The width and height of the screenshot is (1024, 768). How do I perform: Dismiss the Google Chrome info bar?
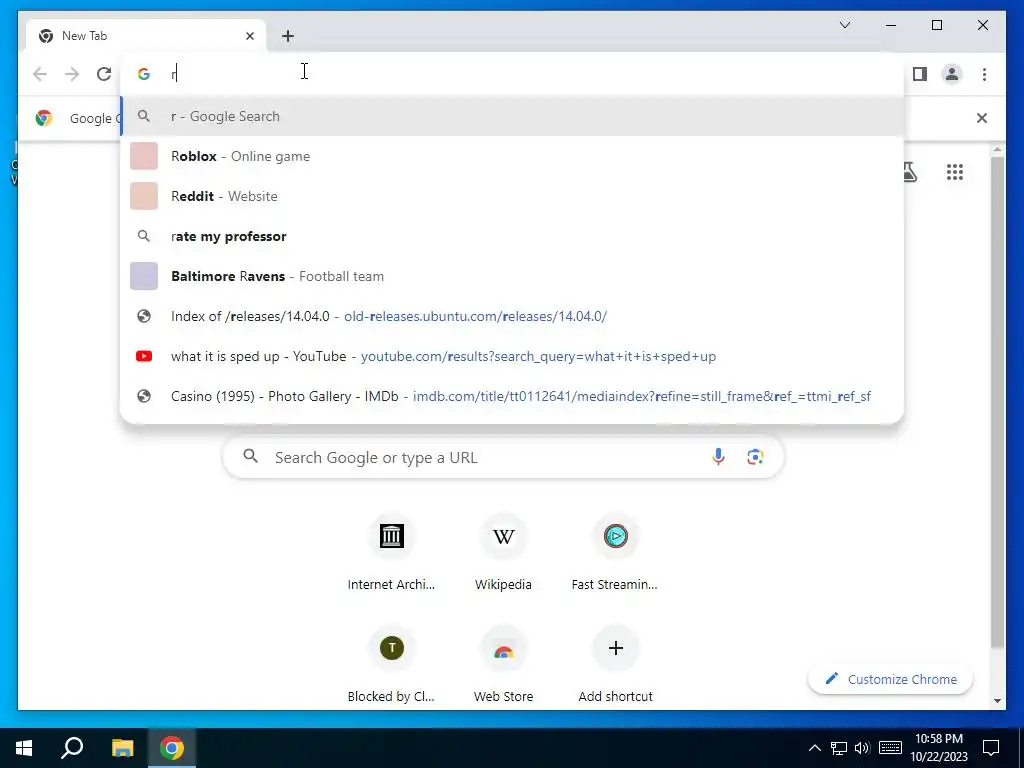982,118
